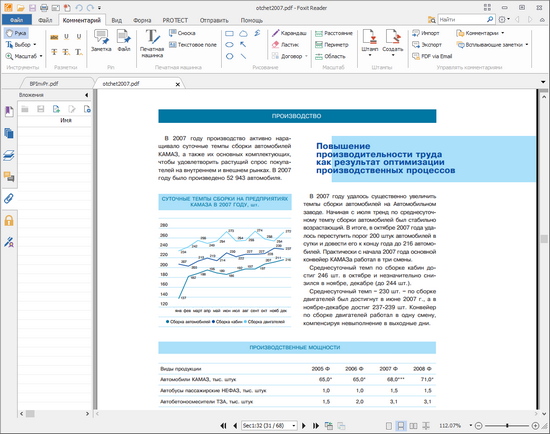Click the highlight text markup icon
Image resolution: width=550 pixels, height=434 pixels.
click(x=54, y=37)
